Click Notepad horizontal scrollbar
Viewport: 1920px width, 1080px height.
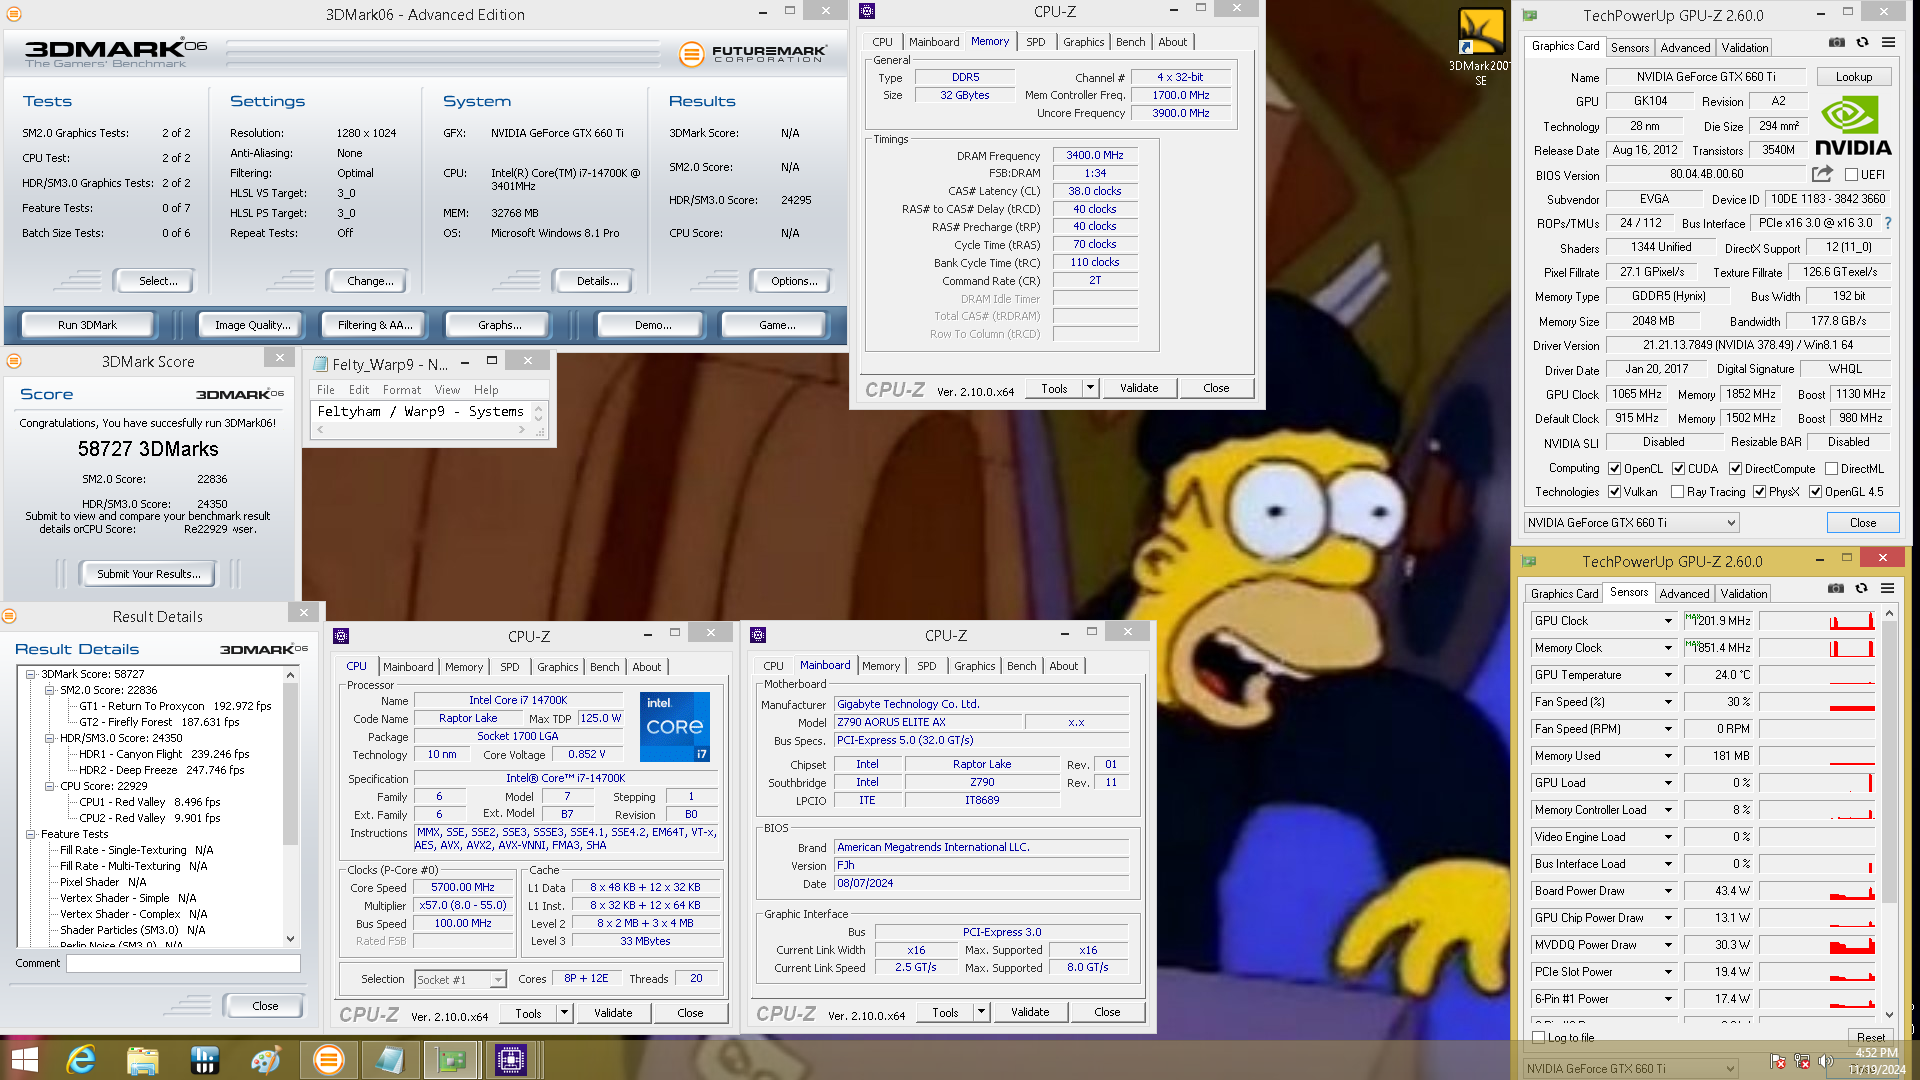(422, 430)
